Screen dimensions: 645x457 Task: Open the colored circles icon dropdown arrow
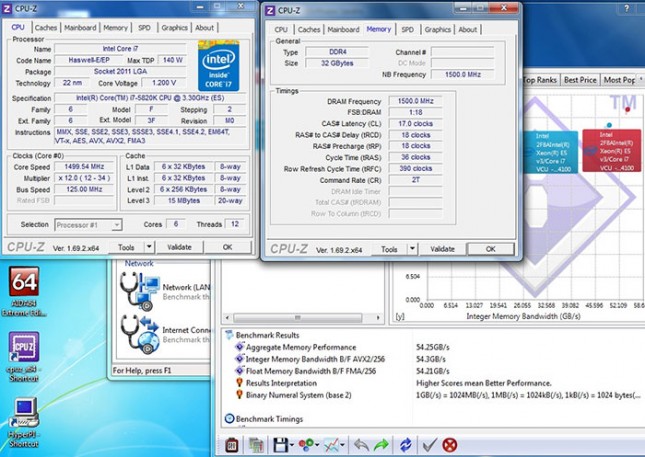tap(317, 445)
